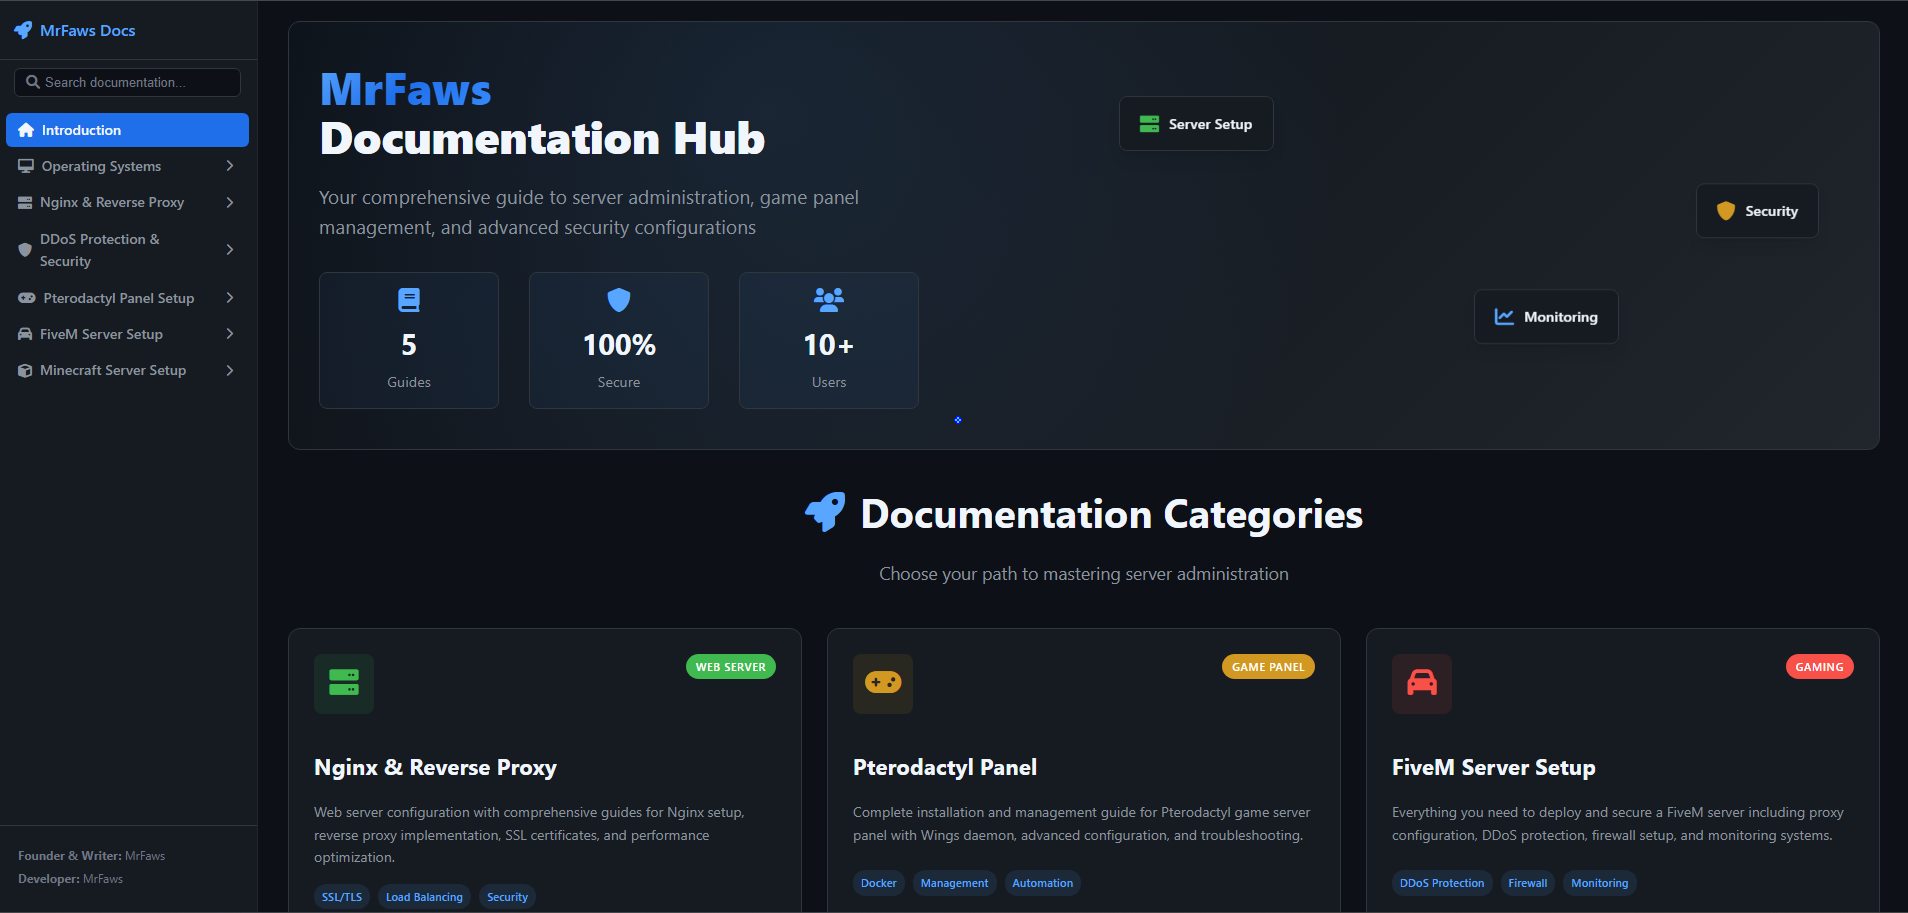Click the users icon above 10+ Users
Viewport: 1908px width, 913px height.
(828, 299)
